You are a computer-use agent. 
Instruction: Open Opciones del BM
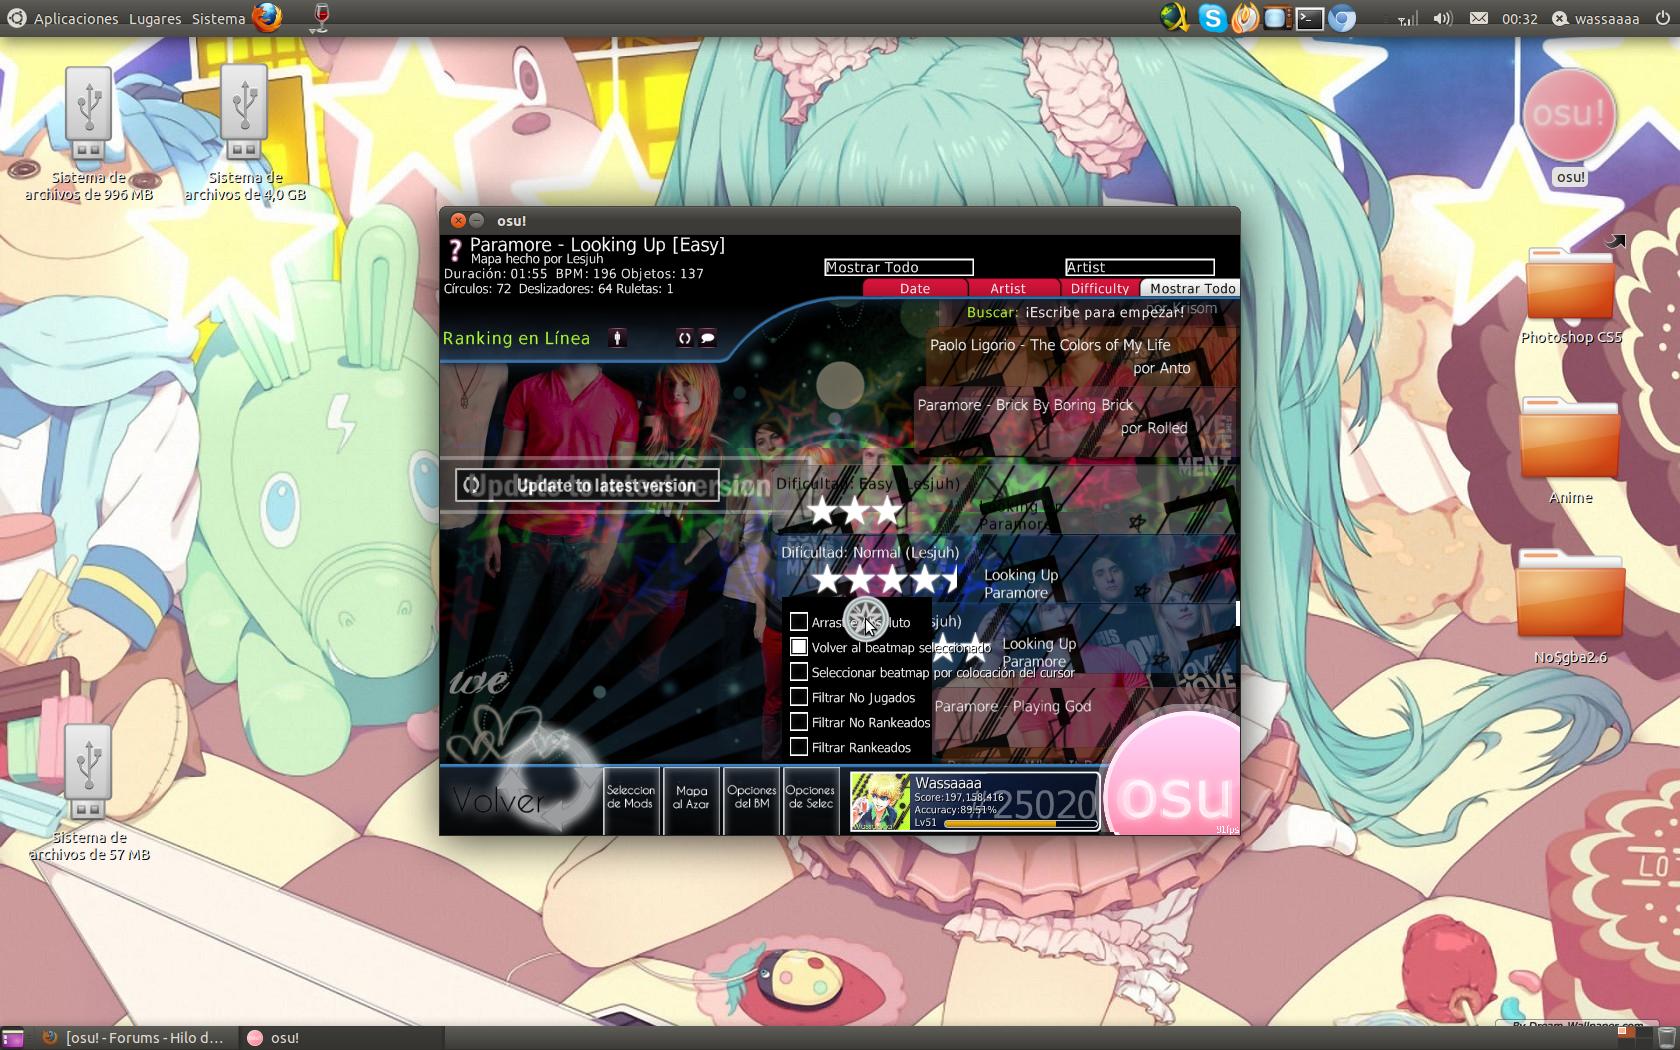coord(751,799)
